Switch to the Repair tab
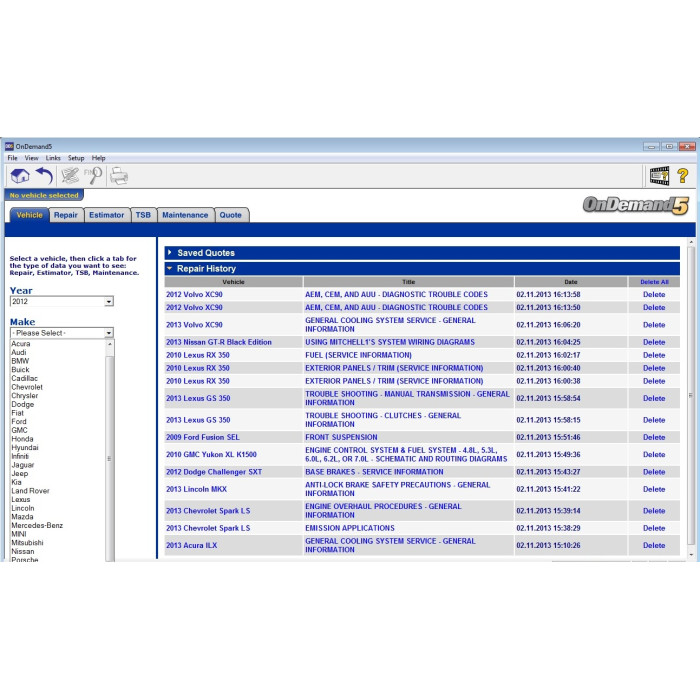The image size is (700, 700). pyautogui.click(x=66, y=215)
